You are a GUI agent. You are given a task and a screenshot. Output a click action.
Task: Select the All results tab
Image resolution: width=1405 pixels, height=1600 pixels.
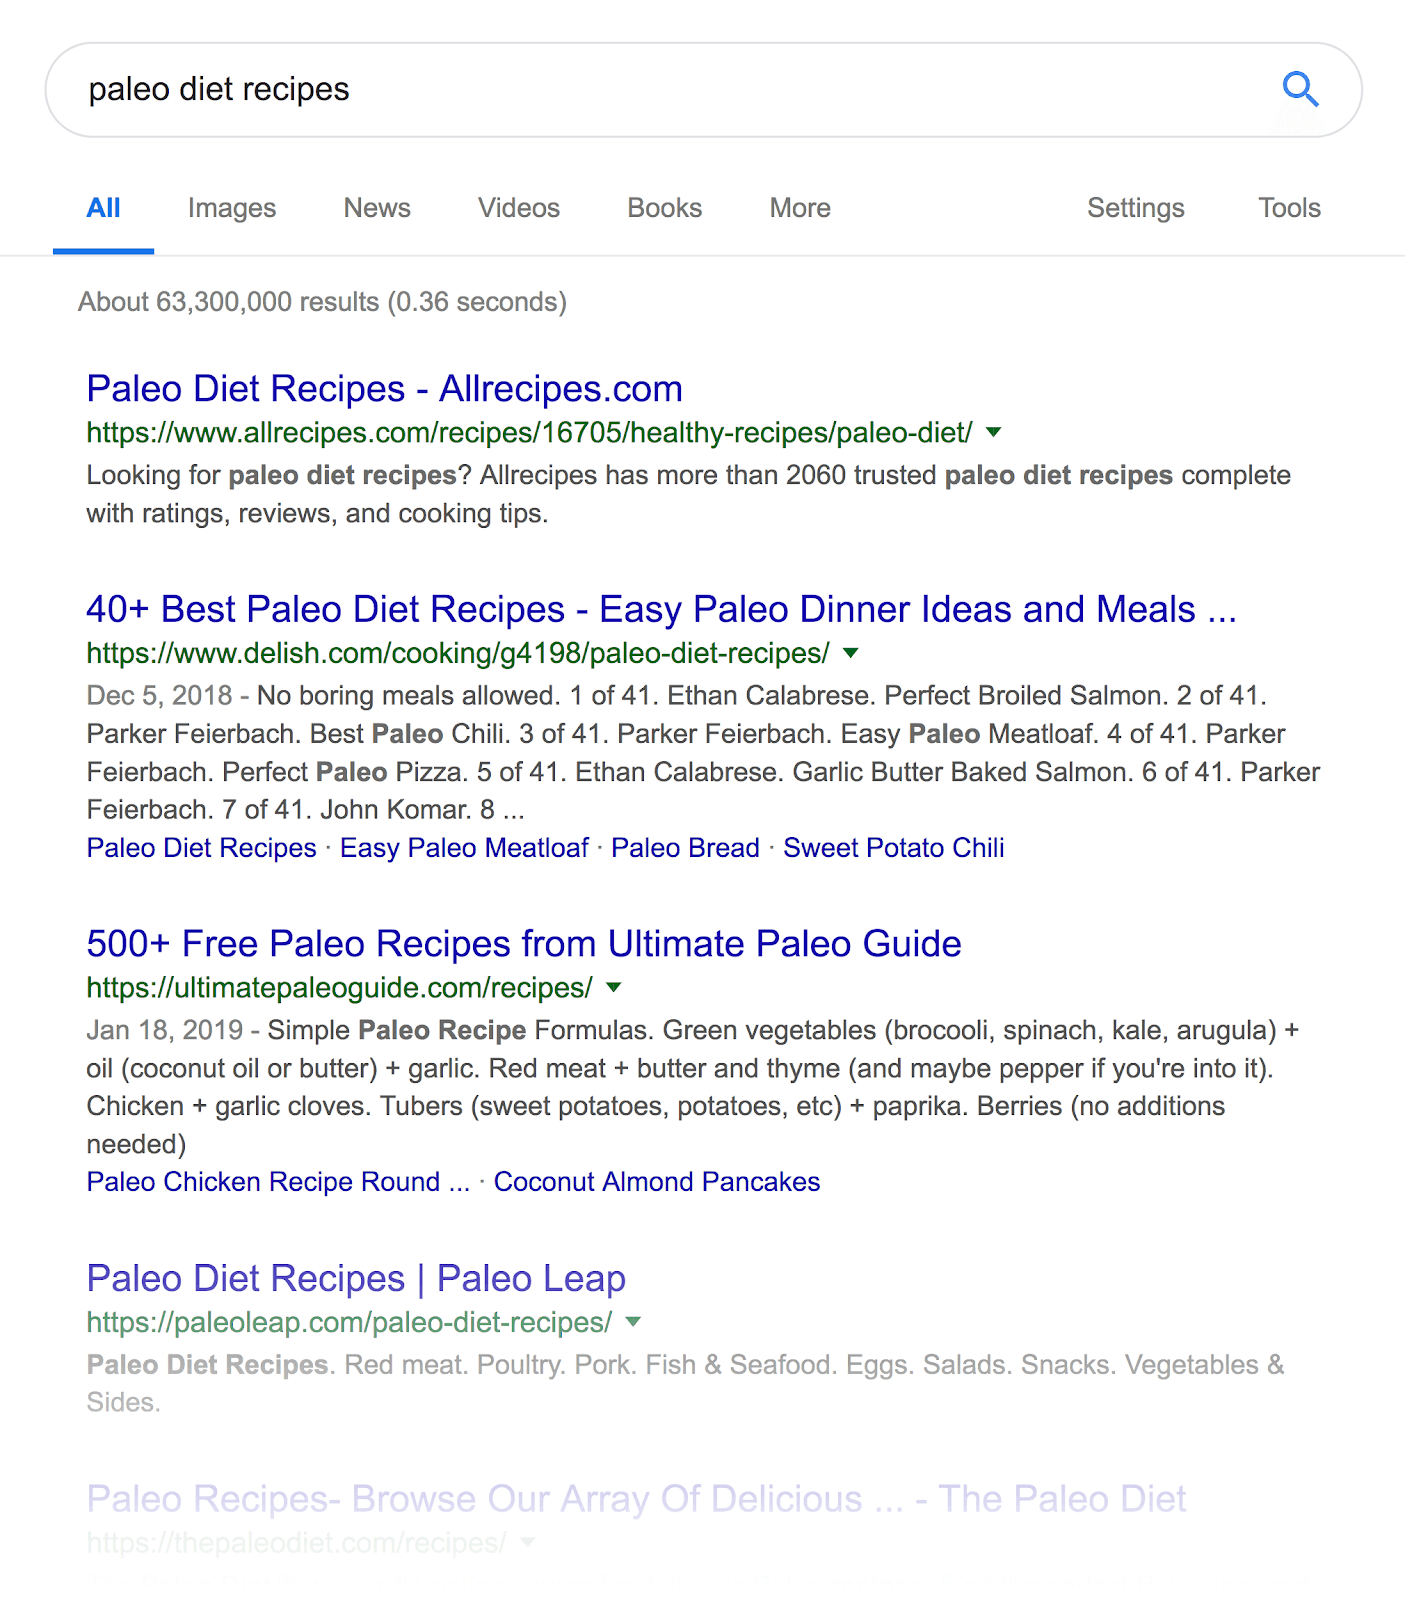(103, 208)
